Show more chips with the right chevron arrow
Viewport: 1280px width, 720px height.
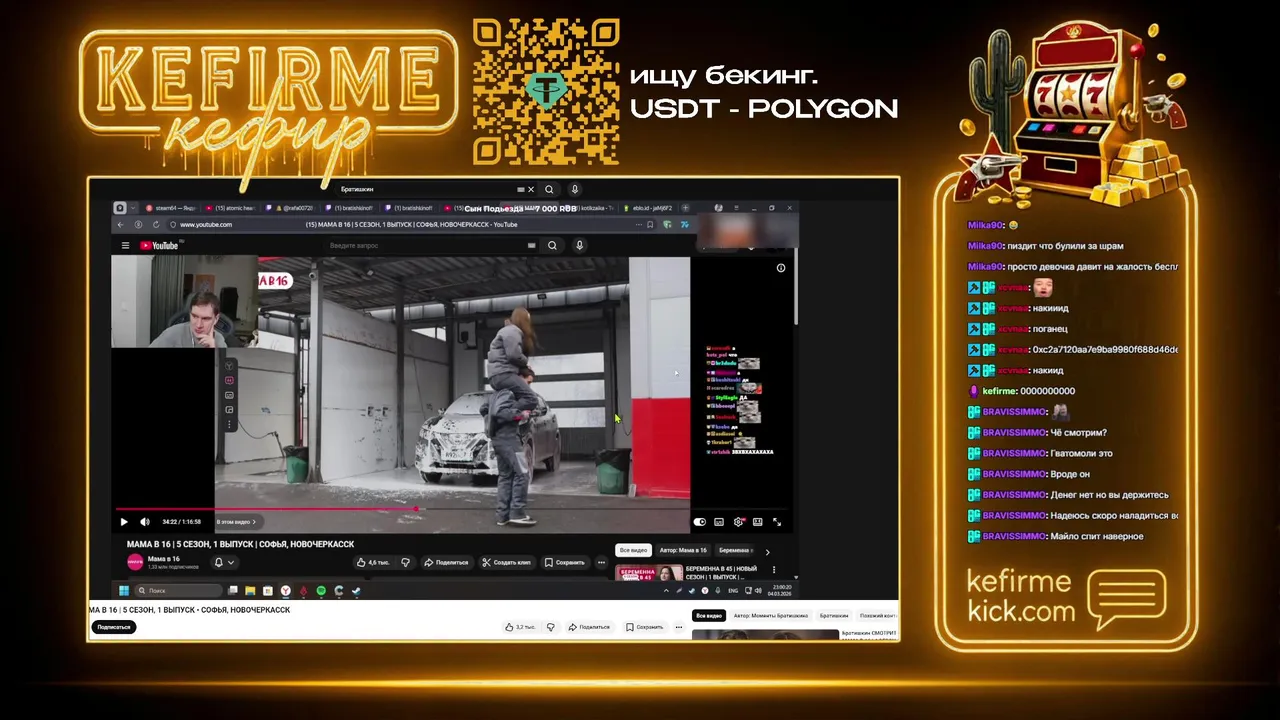click(767, 551)
